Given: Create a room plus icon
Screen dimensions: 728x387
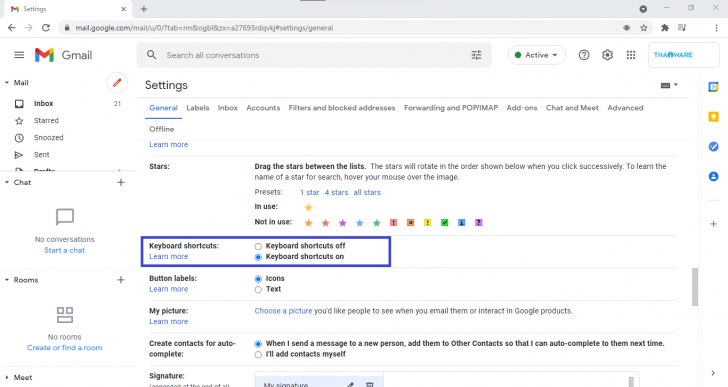Looking at the screenshot, I should point(121,280).
